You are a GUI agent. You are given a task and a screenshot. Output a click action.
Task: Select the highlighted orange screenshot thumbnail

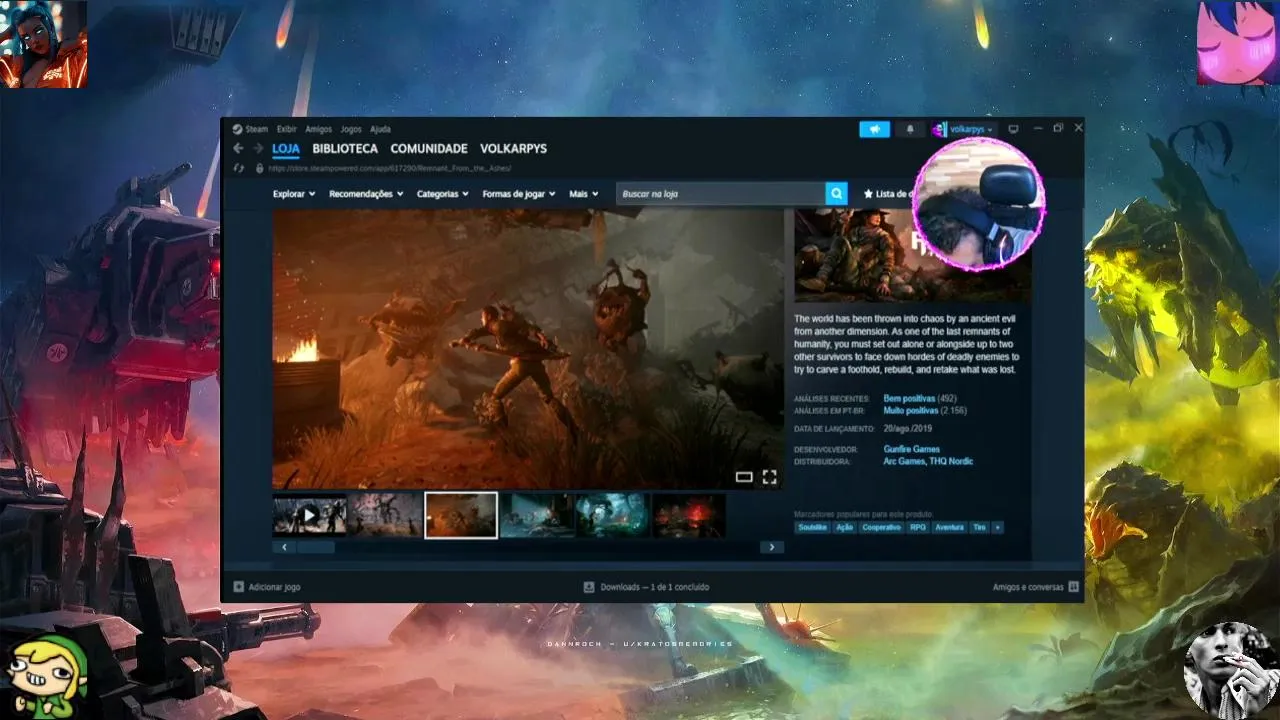click(461, 515)
